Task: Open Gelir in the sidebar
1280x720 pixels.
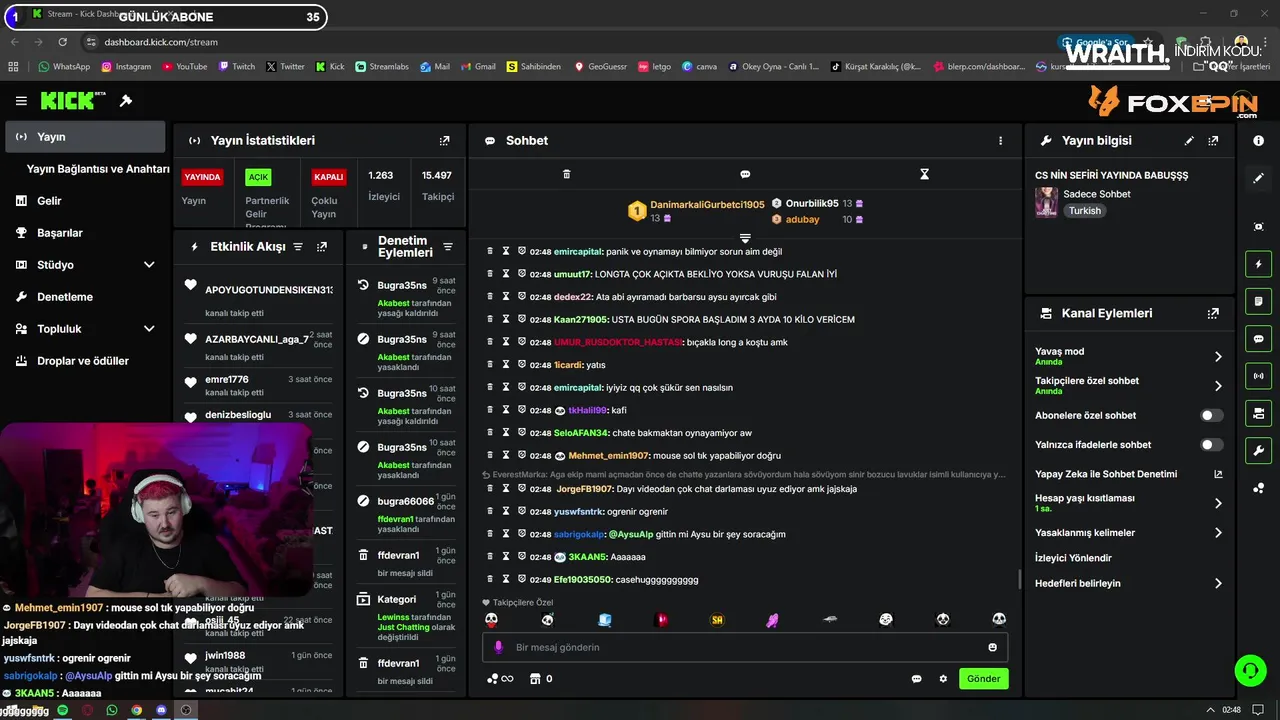Action: pos(84,201)
